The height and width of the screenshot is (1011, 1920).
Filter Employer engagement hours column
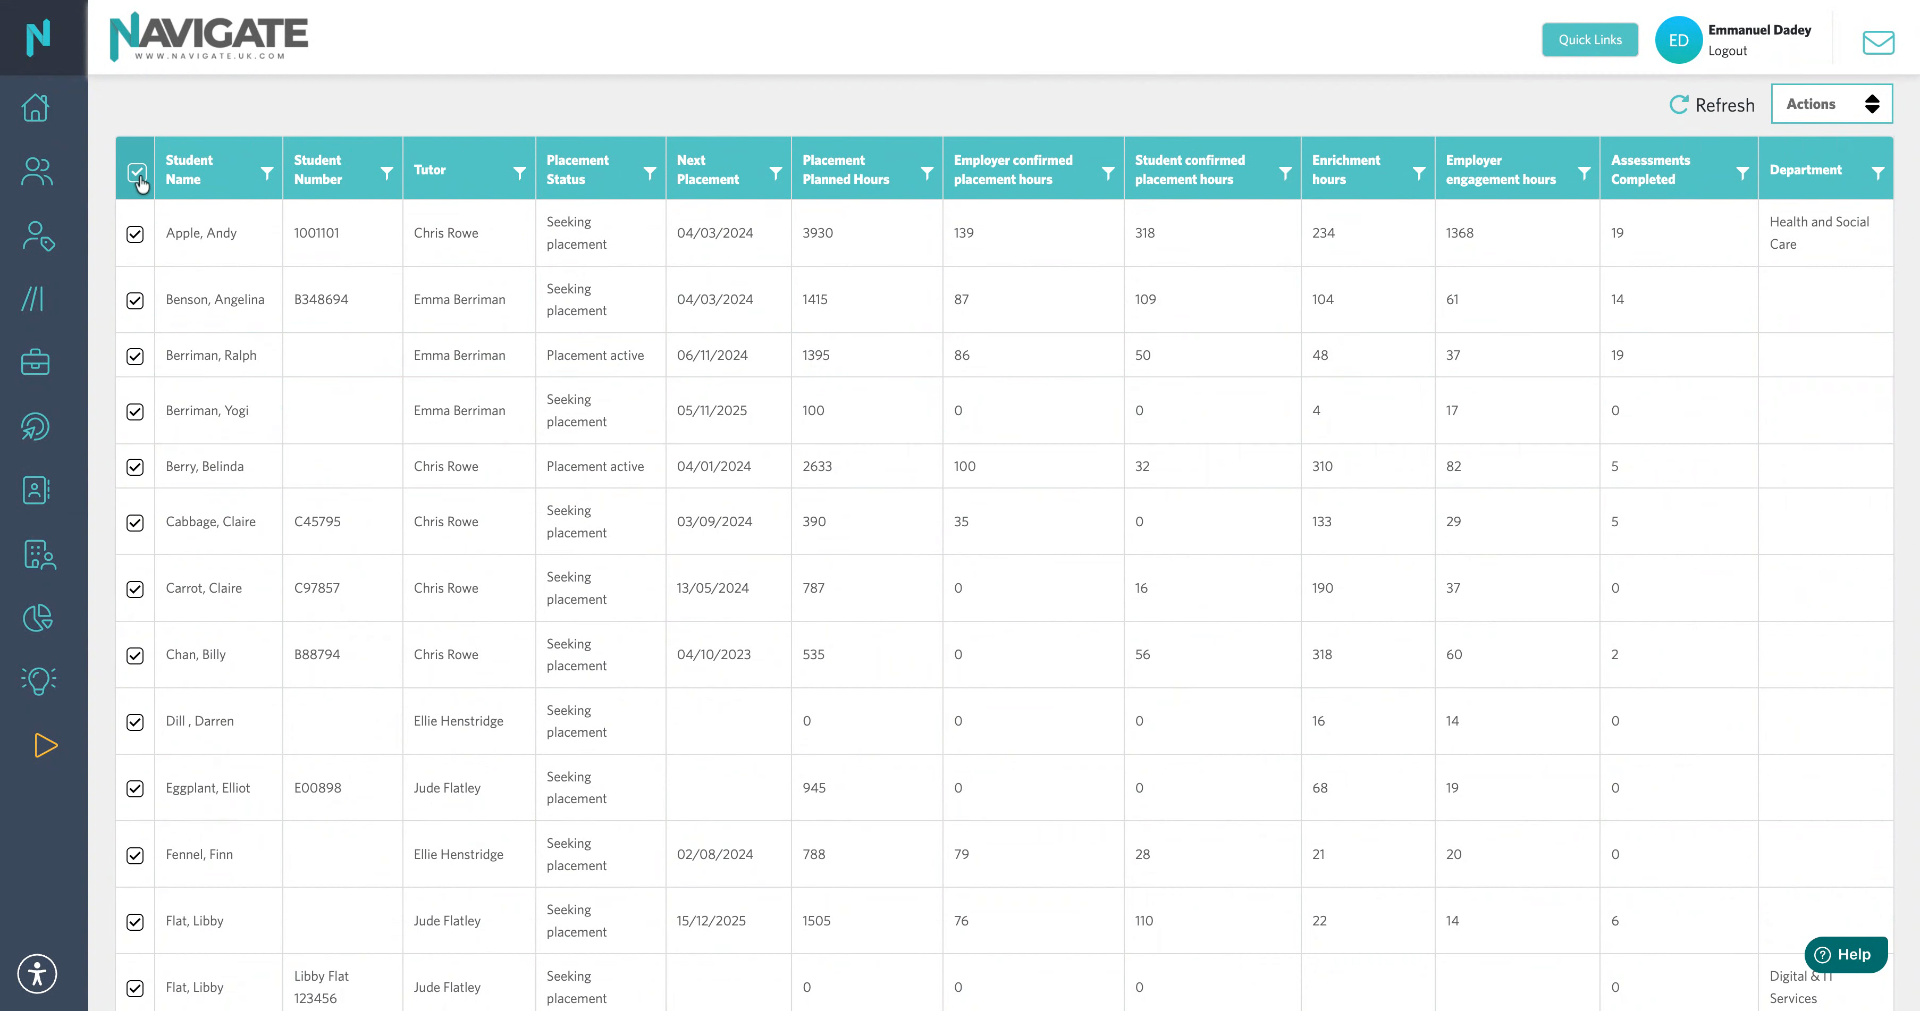click(1584, 173)
